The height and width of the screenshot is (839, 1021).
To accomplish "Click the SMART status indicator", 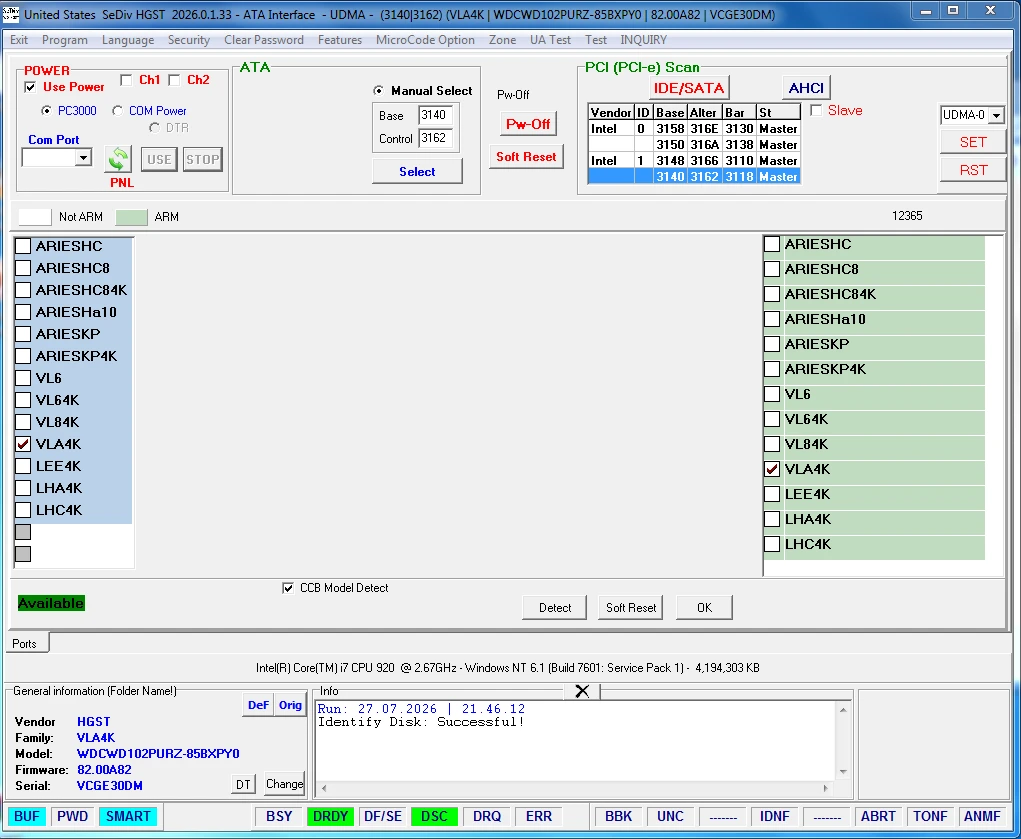I will coord(128,816).
